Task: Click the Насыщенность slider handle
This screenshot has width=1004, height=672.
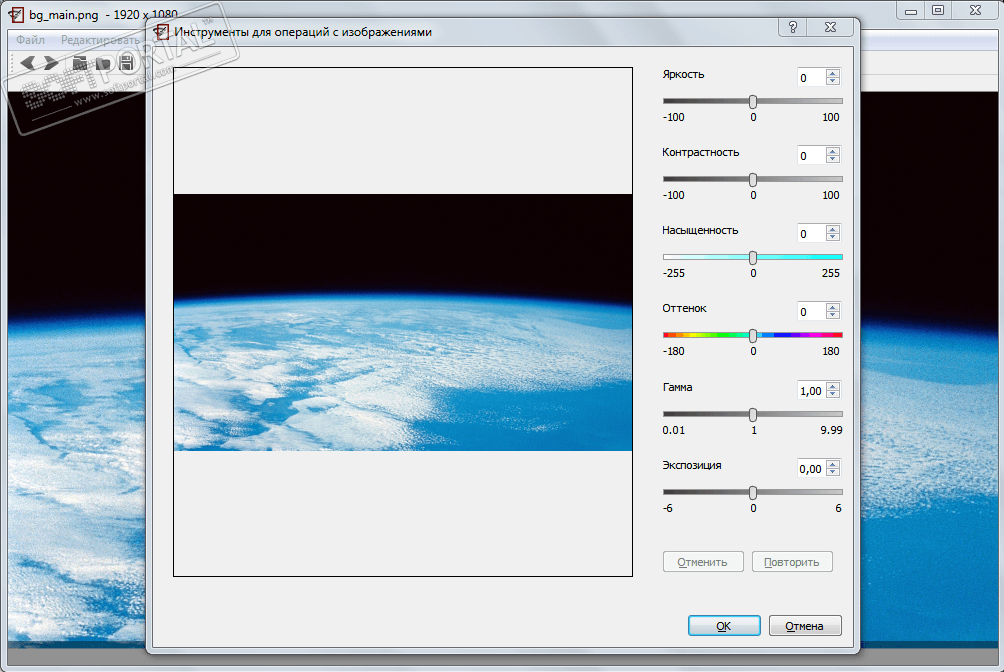Action: [x=753, y=258]
